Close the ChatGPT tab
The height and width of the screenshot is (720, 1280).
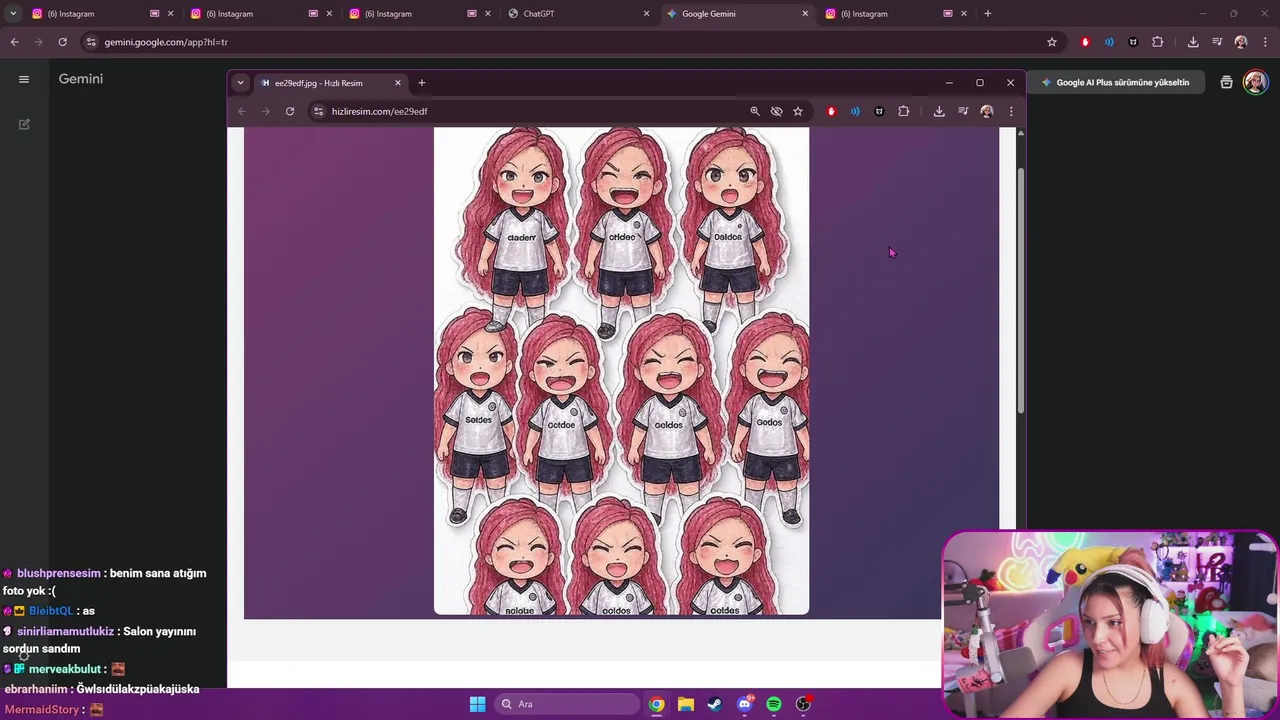tap(646, 13)
